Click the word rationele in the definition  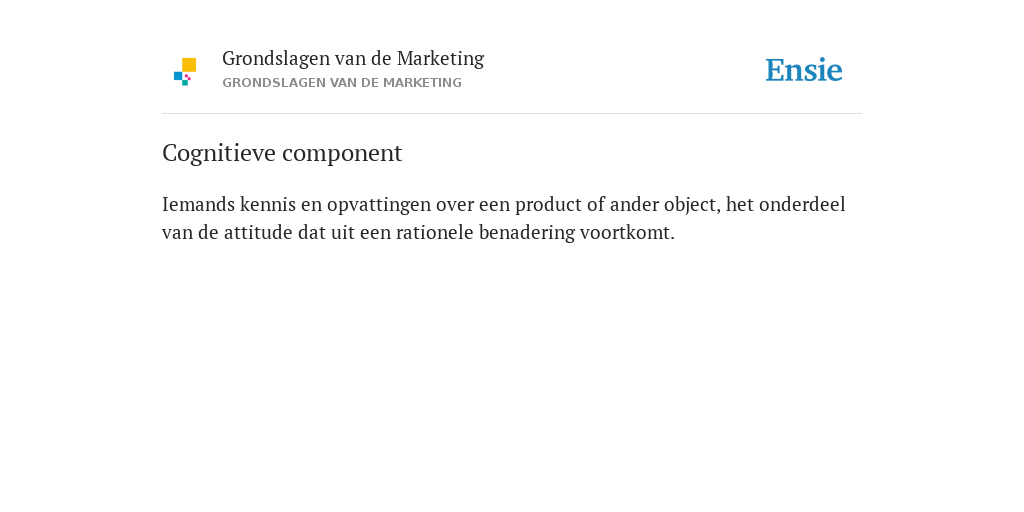click(434, 232)
